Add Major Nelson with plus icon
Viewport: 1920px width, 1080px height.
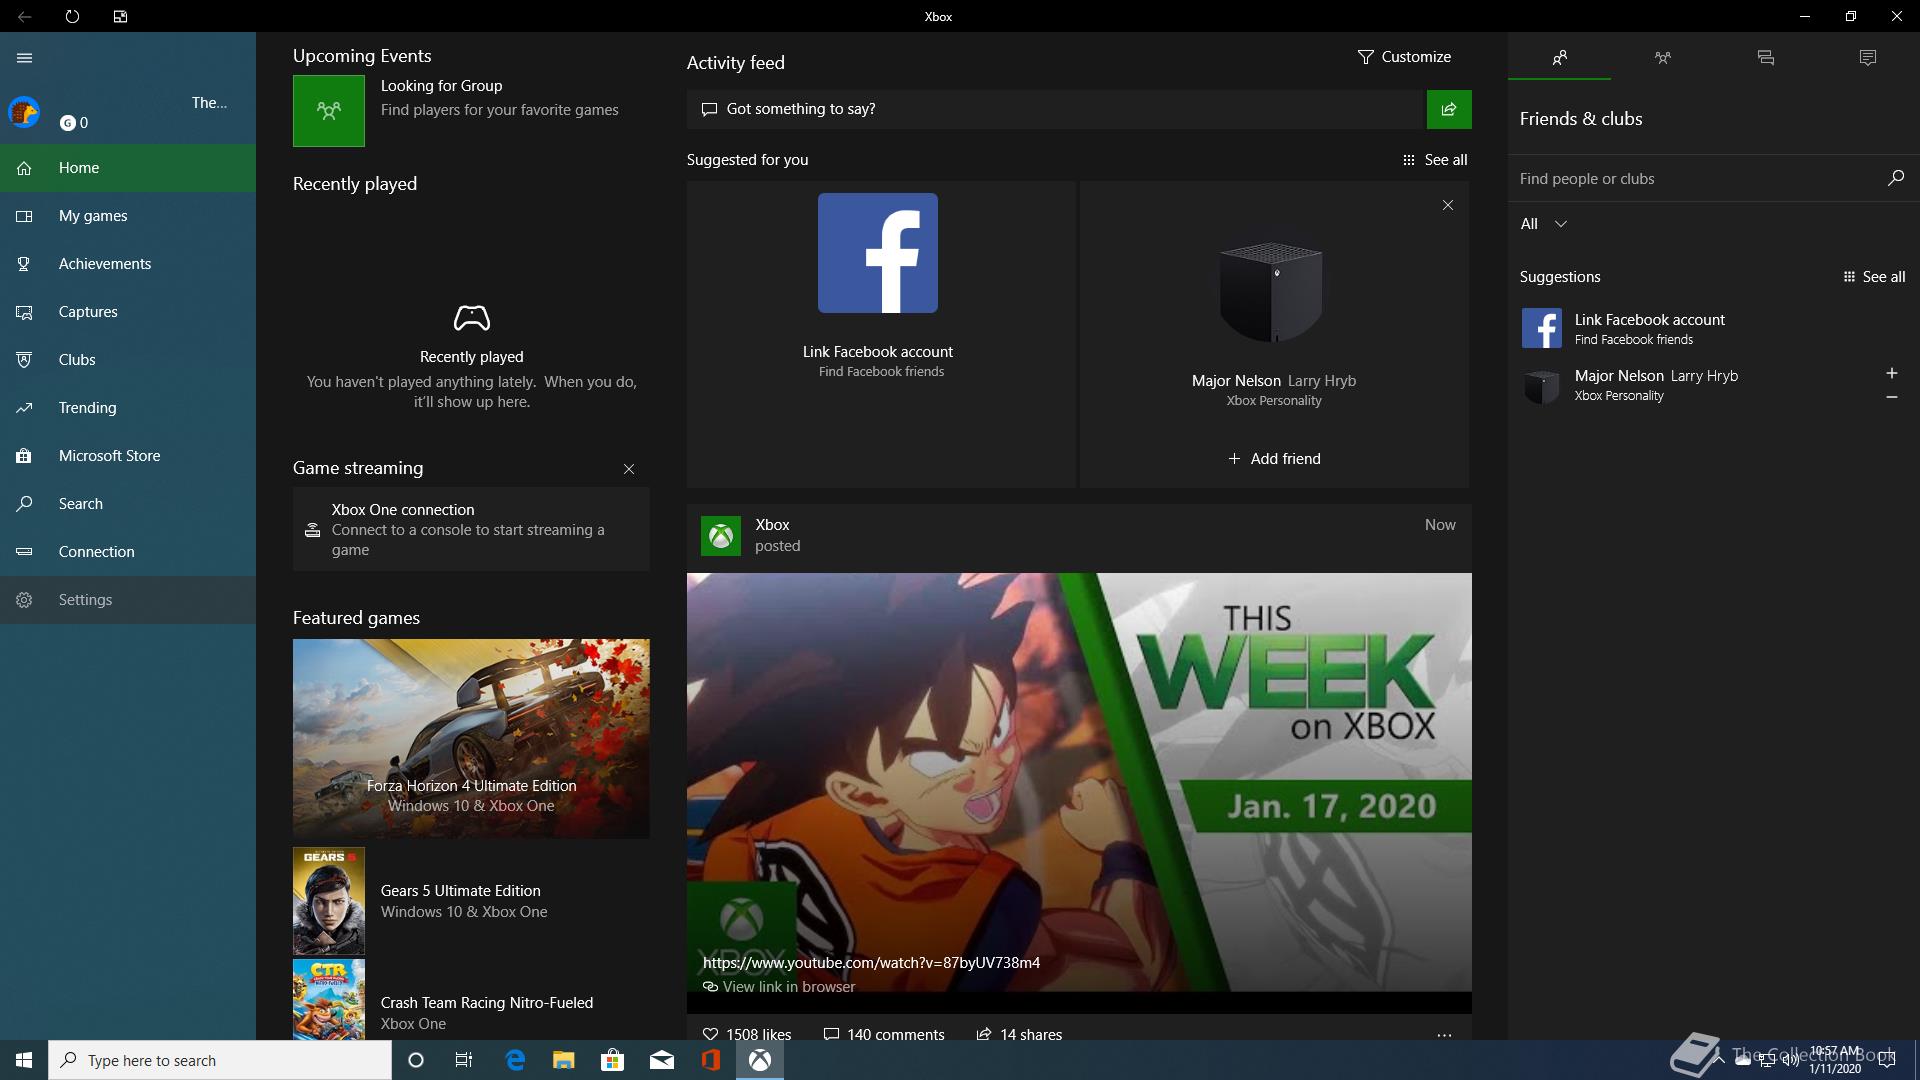(1892, 373)
